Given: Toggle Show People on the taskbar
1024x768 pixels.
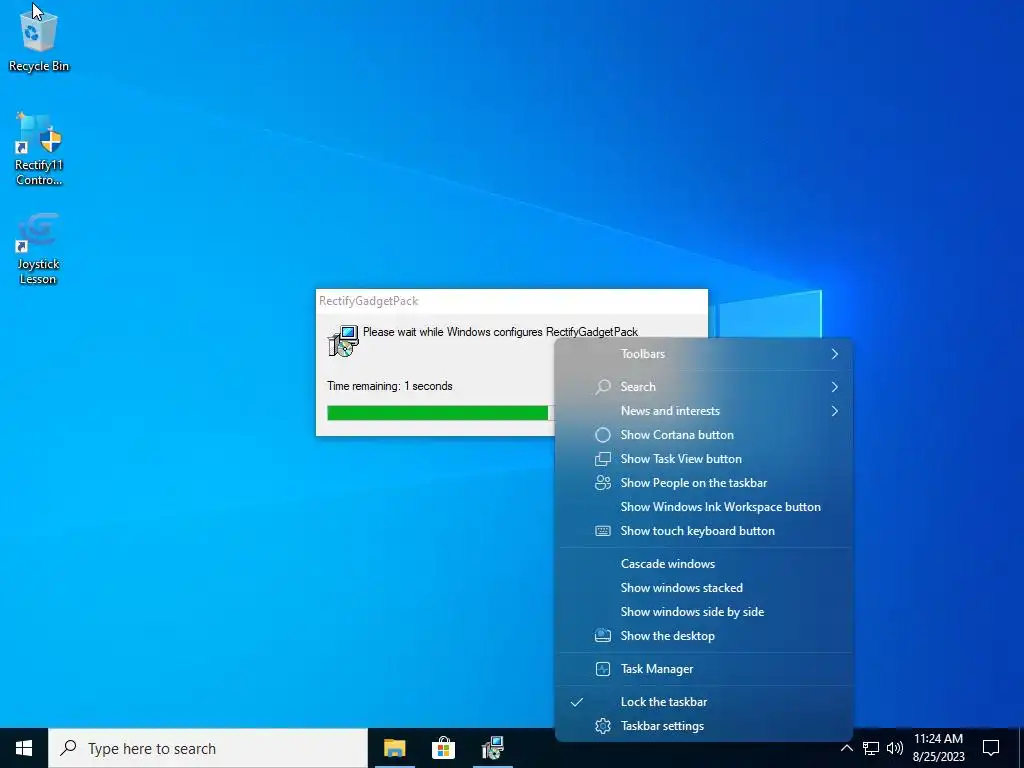Looking at the screenshot, I should click(x=704, y=483).
